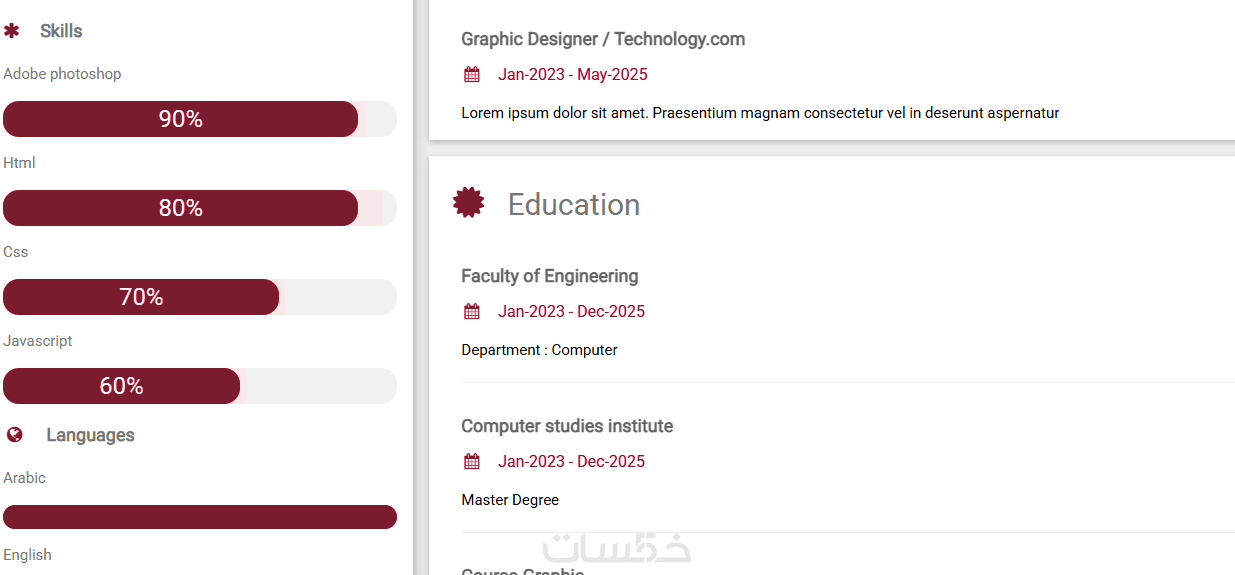Select the Computer studies institute title
1235x575 pixels.
(x=567, y=426)
